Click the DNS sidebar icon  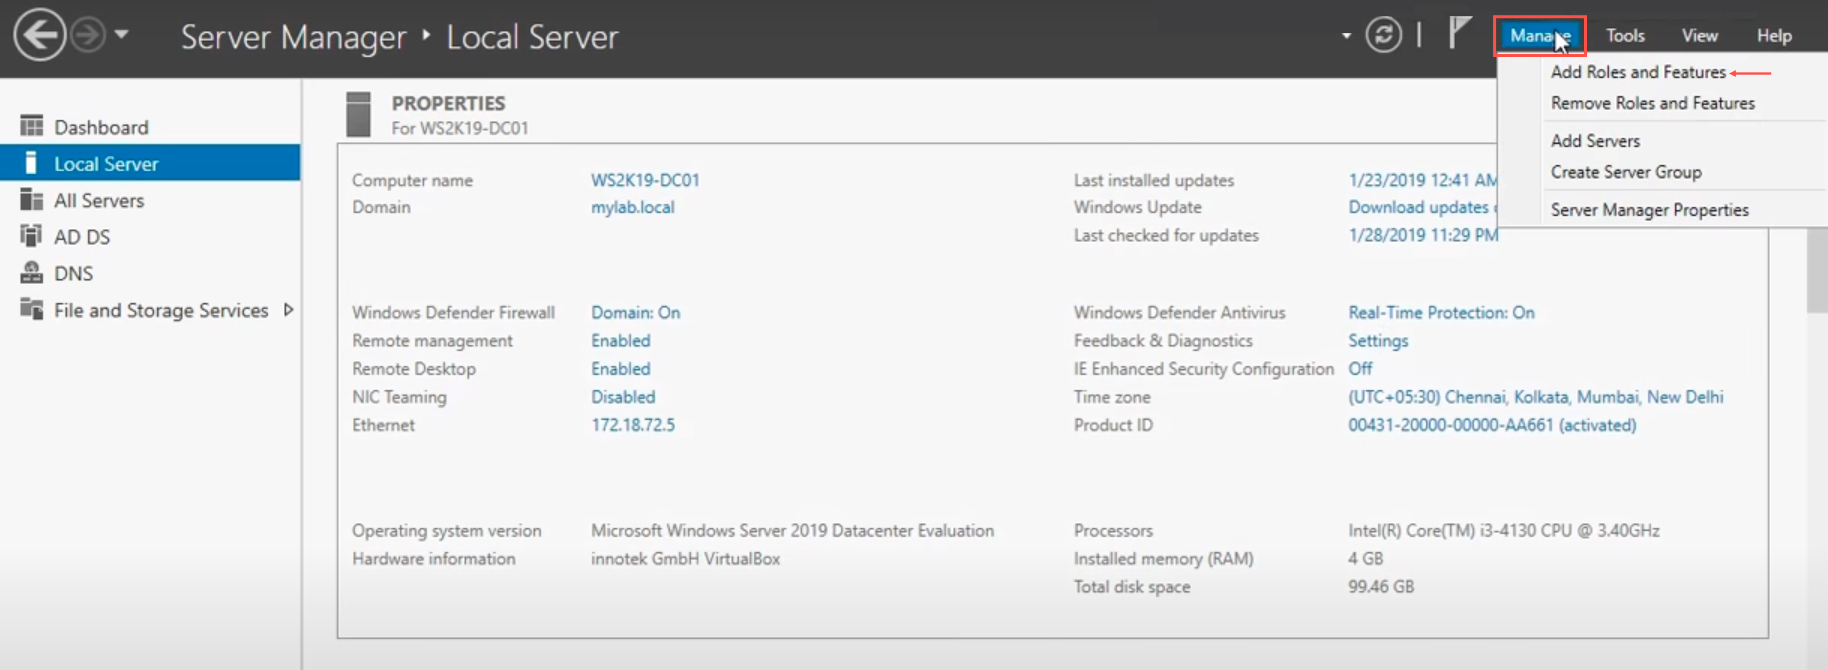point(32,273)
